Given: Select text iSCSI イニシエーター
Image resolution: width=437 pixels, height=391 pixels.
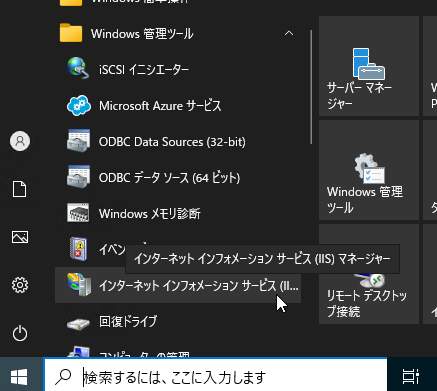Looking at the screenshot, I should (144, 70).
